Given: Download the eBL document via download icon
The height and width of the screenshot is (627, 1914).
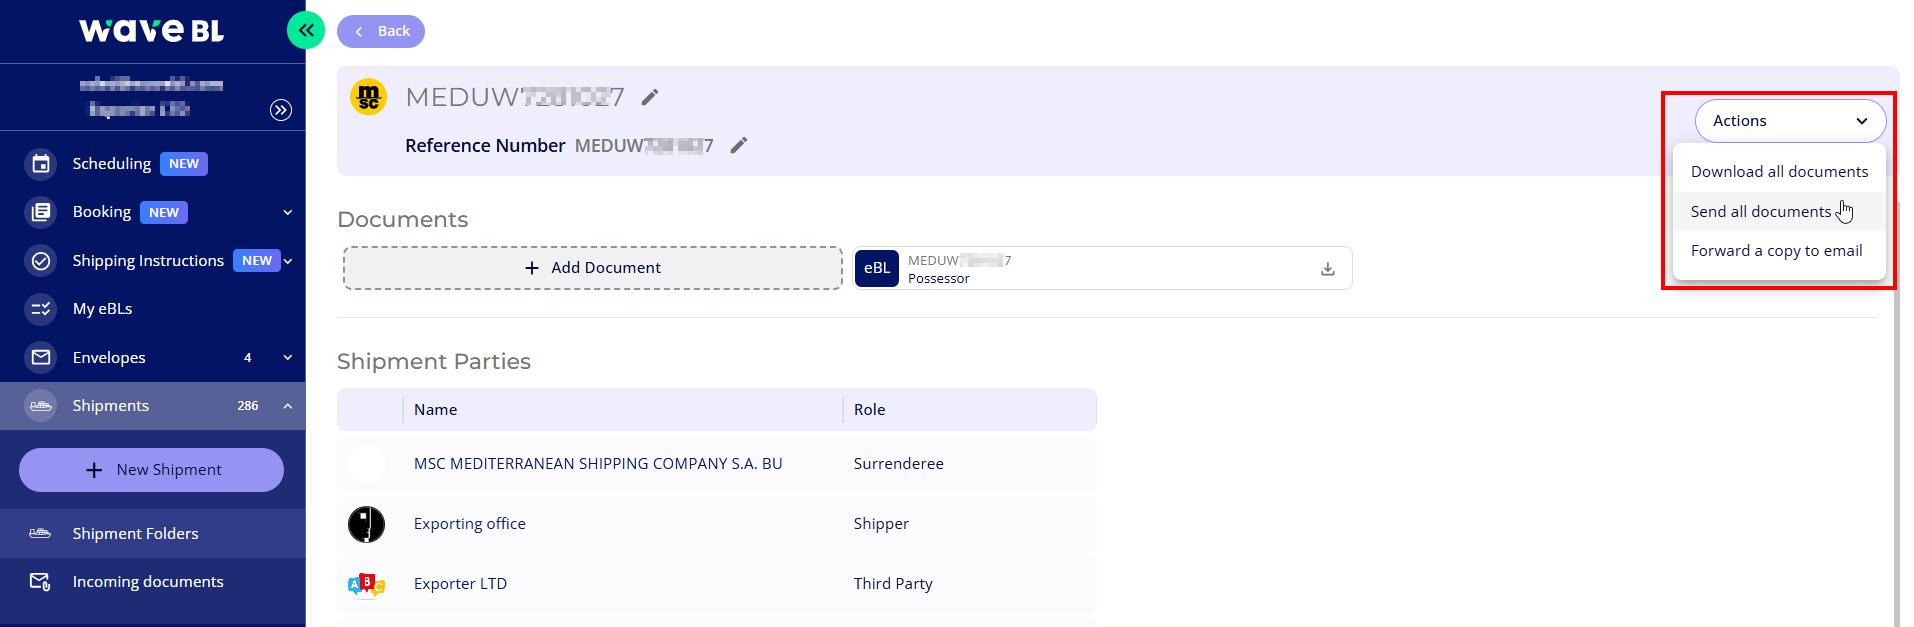Looking at the screenshot, I should [1328, 268].
